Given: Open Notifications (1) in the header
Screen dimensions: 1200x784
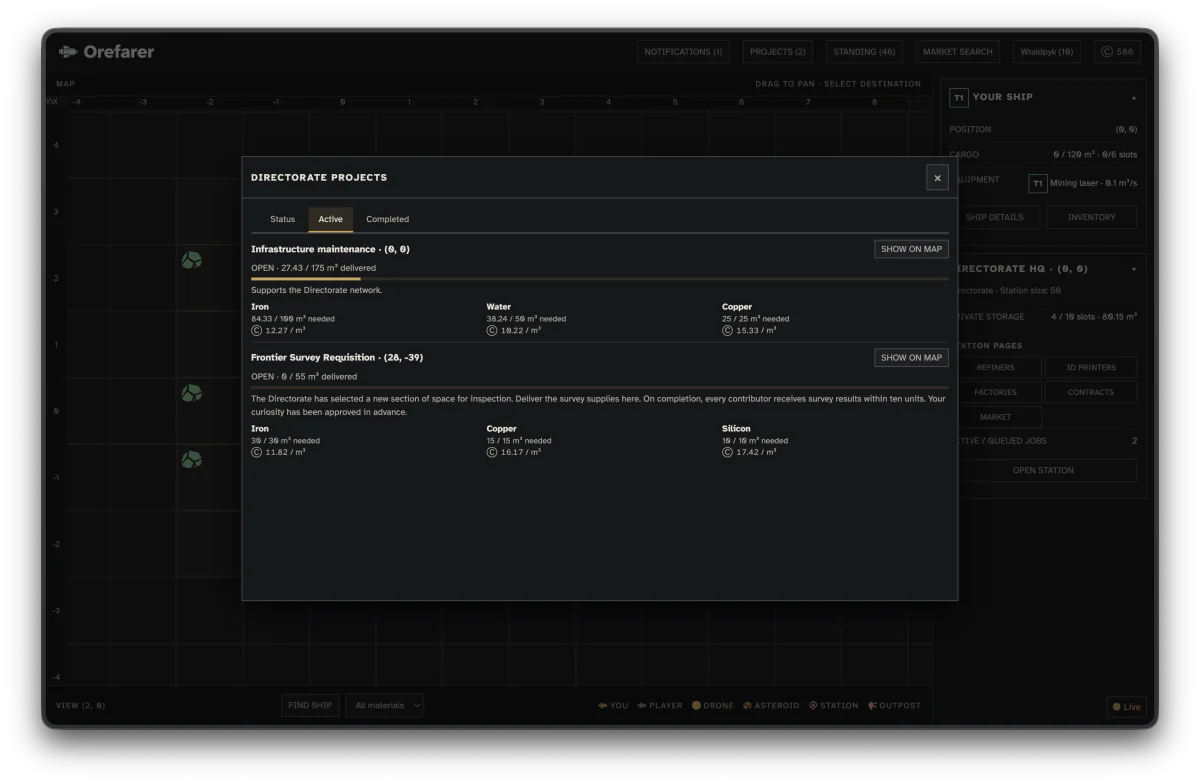Looking at the screenshot, I should pos(683,52).
